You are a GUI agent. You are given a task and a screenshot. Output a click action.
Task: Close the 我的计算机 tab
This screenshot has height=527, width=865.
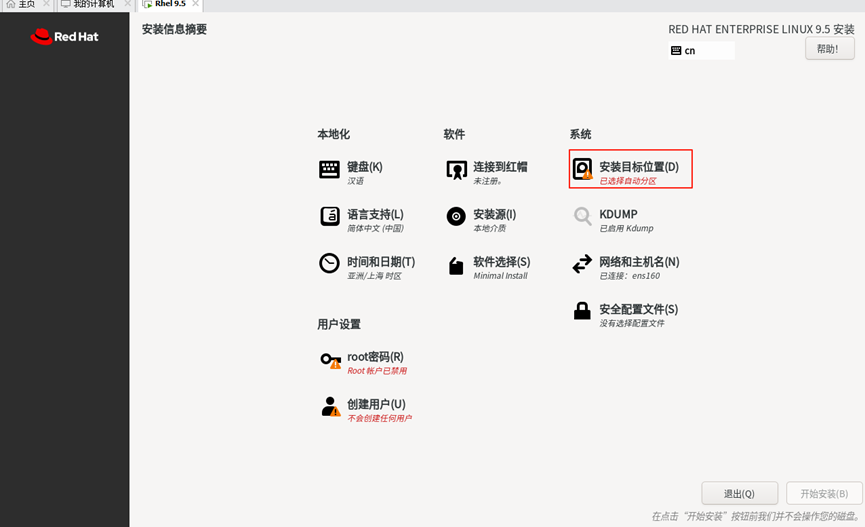click(x=127, y=3)
